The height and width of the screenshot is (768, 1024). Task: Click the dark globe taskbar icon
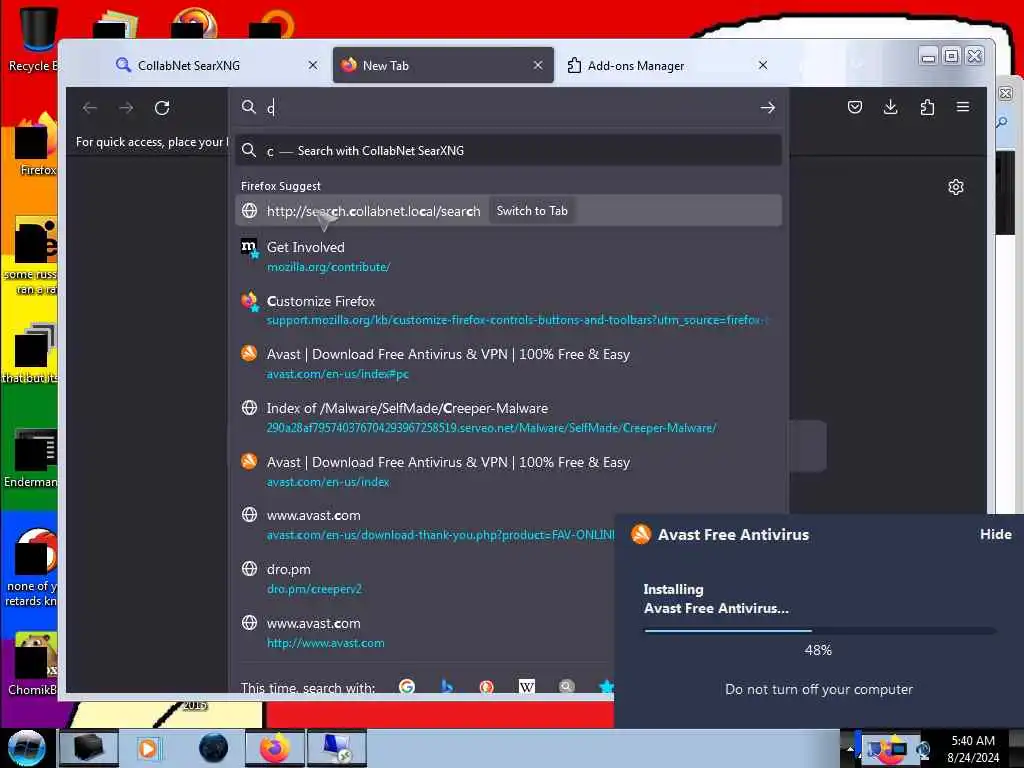213,748
